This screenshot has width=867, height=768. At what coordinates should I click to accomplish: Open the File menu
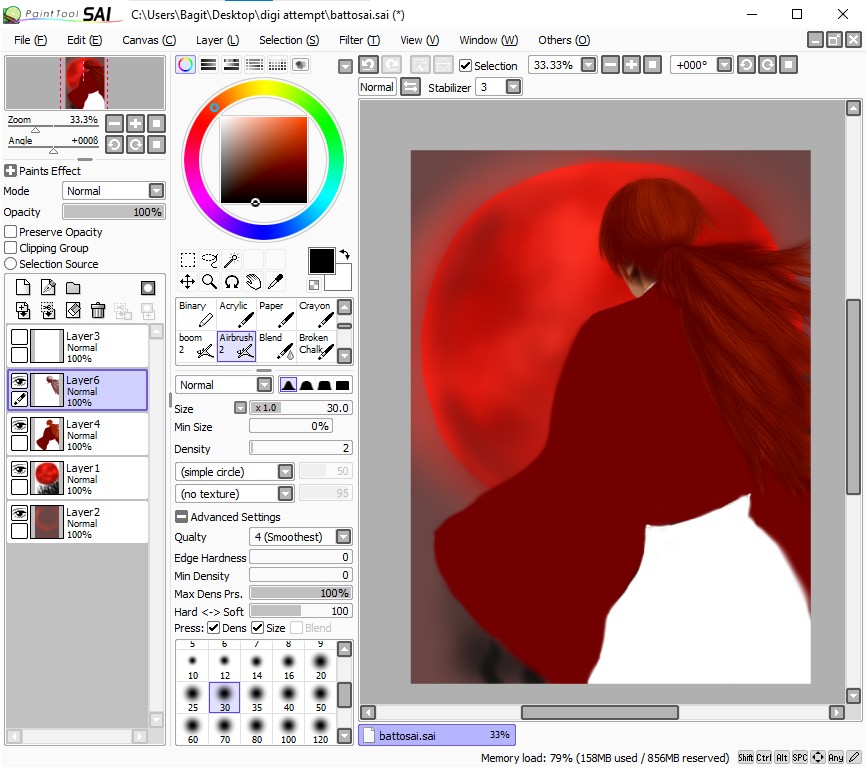(30, 40)
